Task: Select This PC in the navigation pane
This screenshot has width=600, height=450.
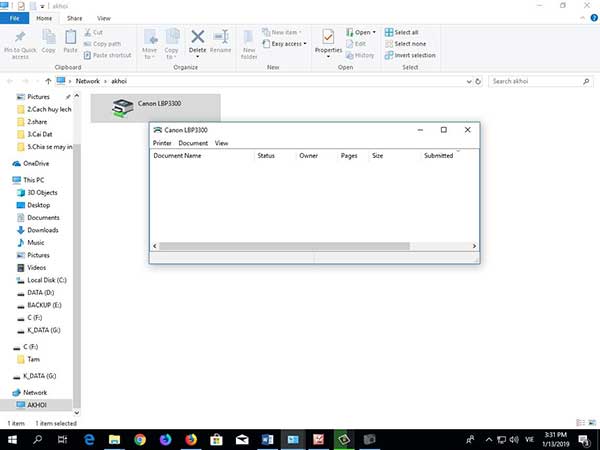Action: coord(28,180)
